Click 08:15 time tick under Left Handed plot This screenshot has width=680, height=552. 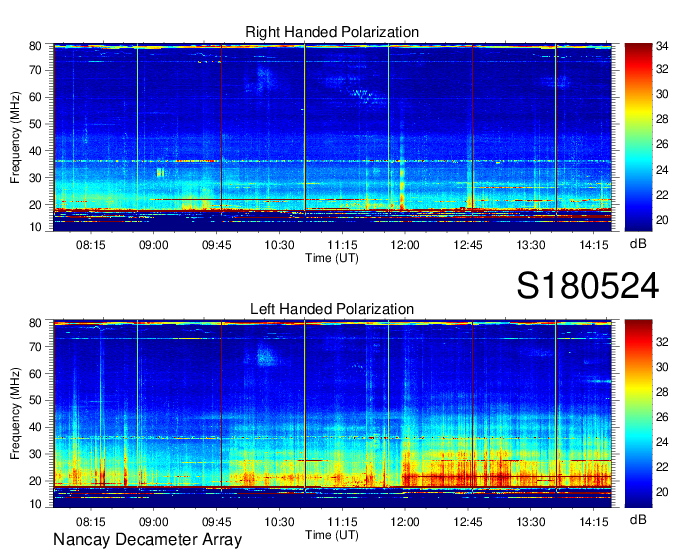pos(91,522)
